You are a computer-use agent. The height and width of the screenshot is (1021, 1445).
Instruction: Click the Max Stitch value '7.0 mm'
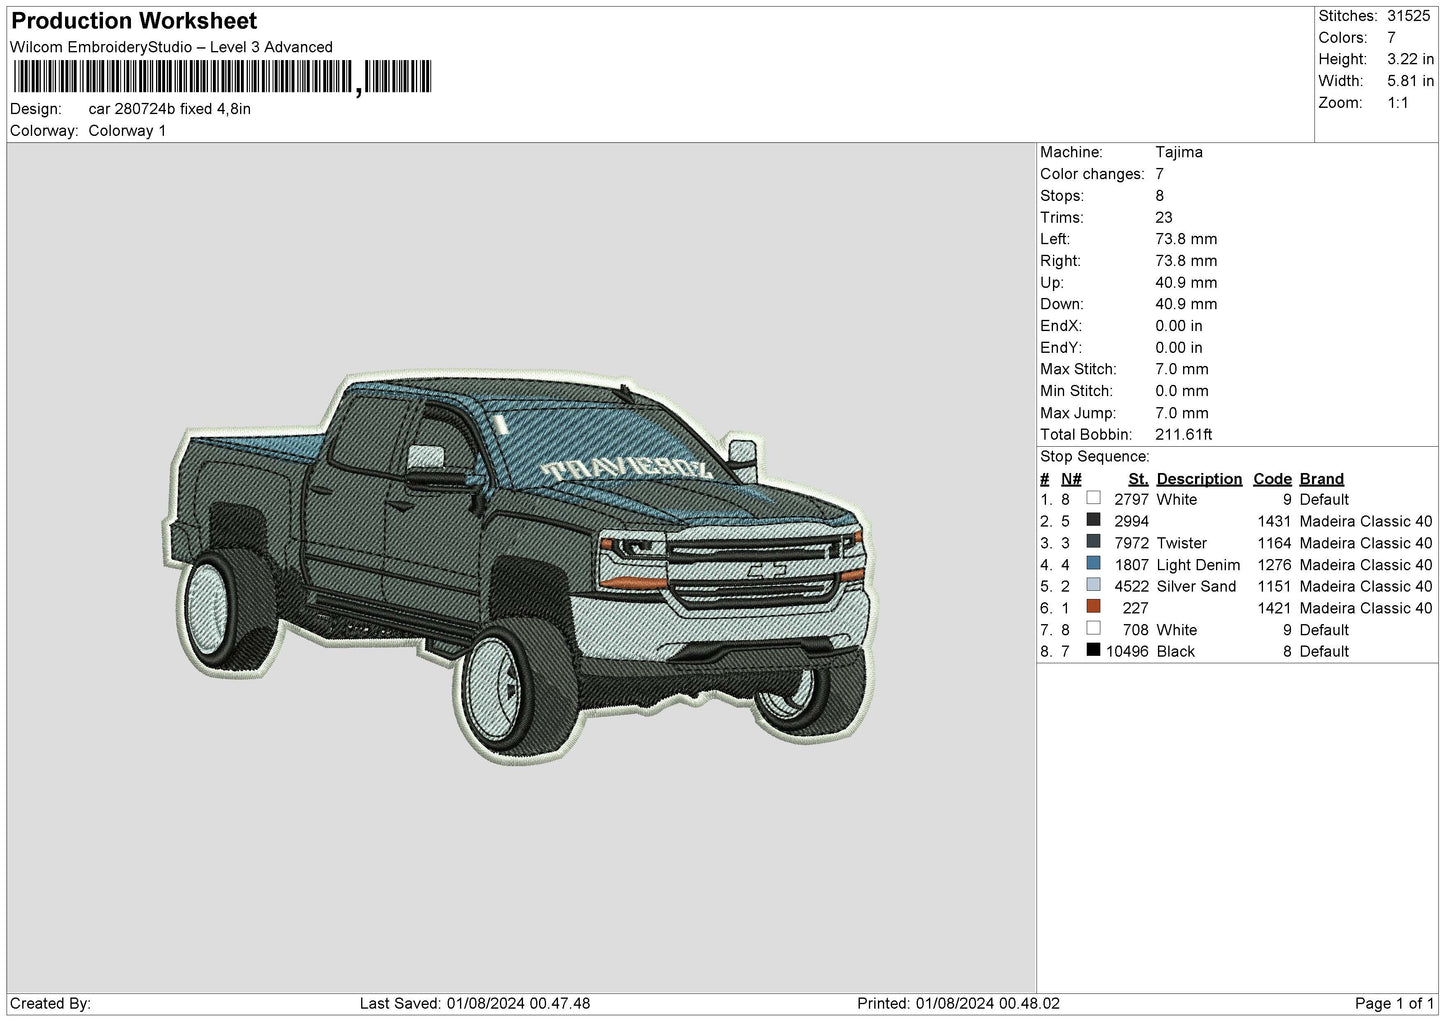[x=1182, y=369]
